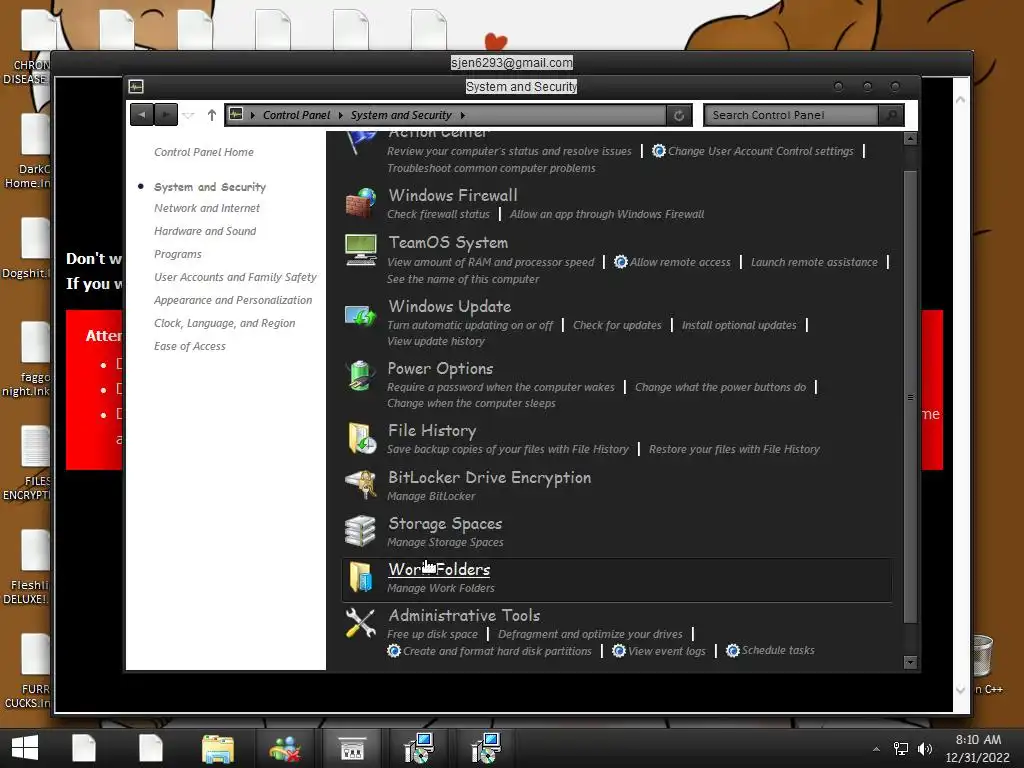
Task: Click the System and Security sidebar entry
Action: pyautogui.click(x=210, y=187)
